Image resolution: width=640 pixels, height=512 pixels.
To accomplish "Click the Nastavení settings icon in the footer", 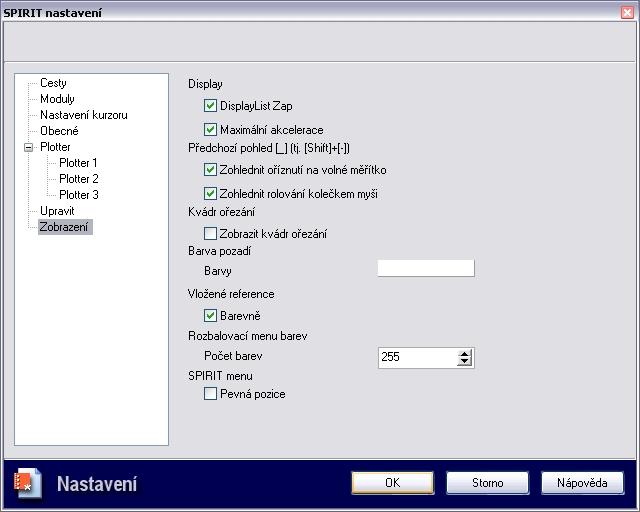I will tap(27, 483).
